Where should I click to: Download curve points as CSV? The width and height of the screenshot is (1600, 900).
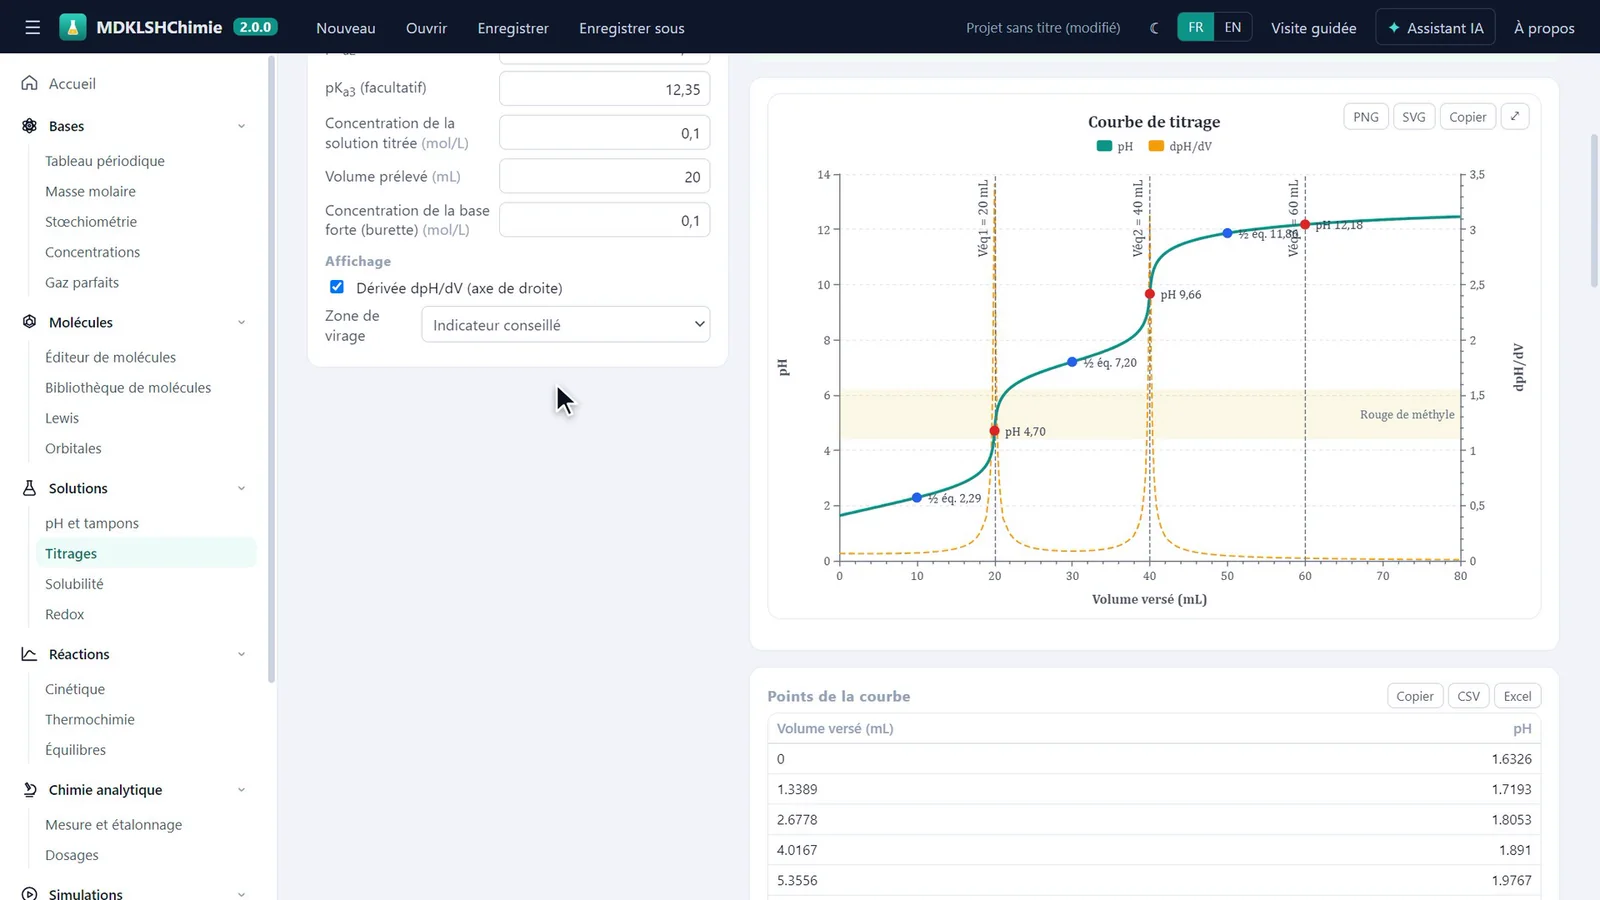coord(1469,696)
